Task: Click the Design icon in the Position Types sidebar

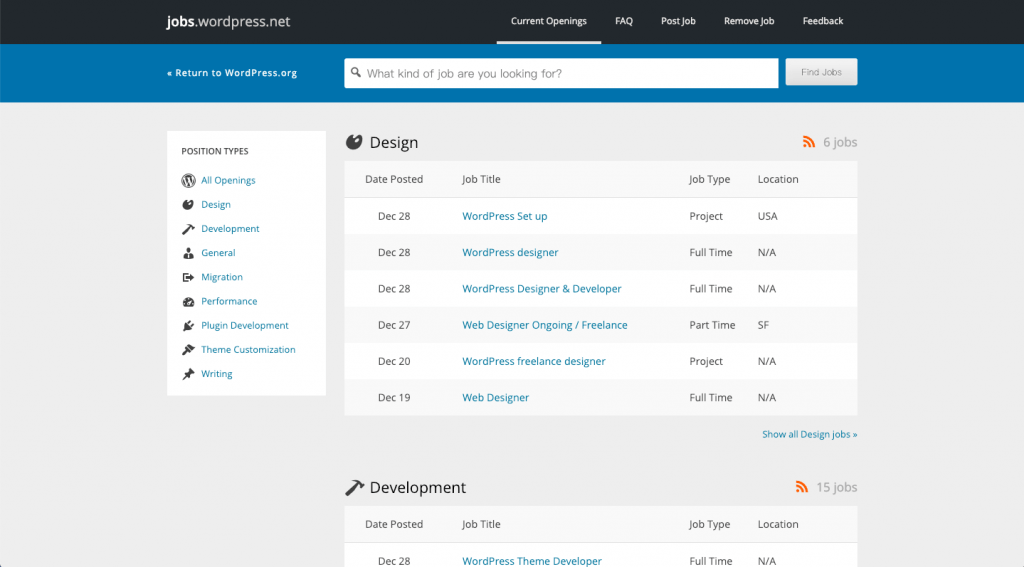Action: click(188, 204)
